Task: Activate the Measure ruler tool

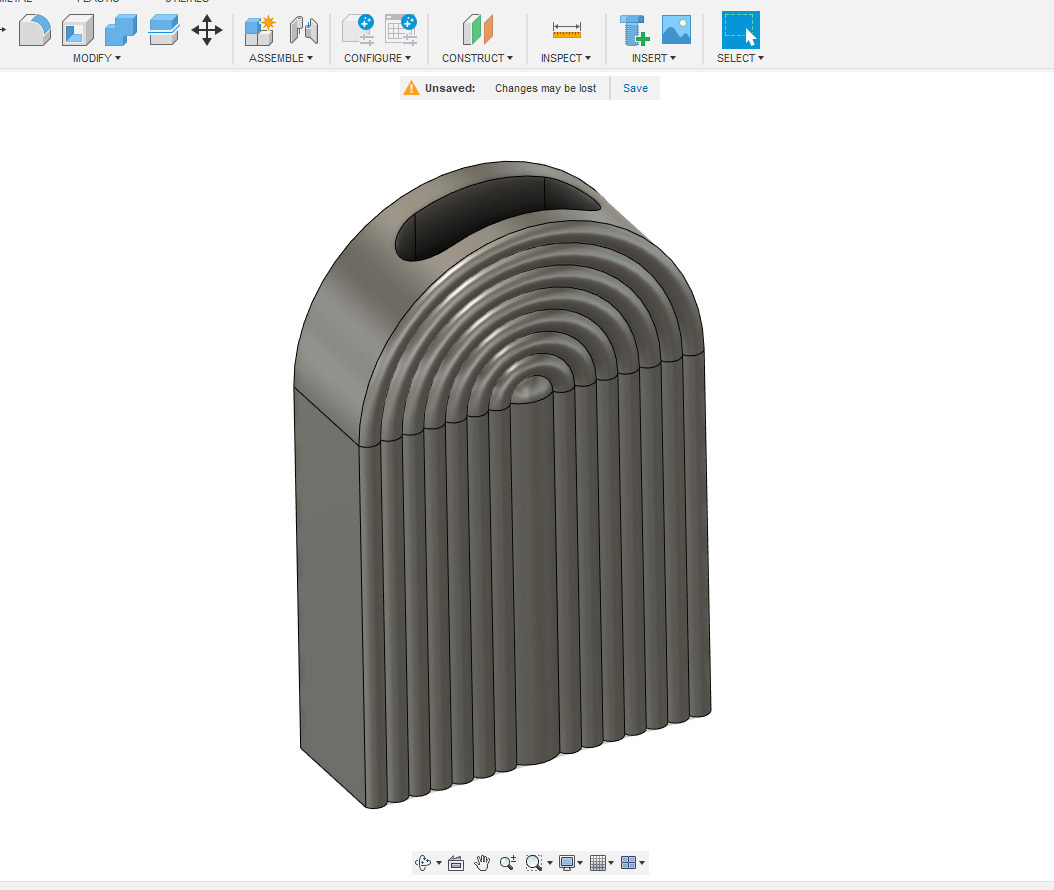Action: (566, 30)
